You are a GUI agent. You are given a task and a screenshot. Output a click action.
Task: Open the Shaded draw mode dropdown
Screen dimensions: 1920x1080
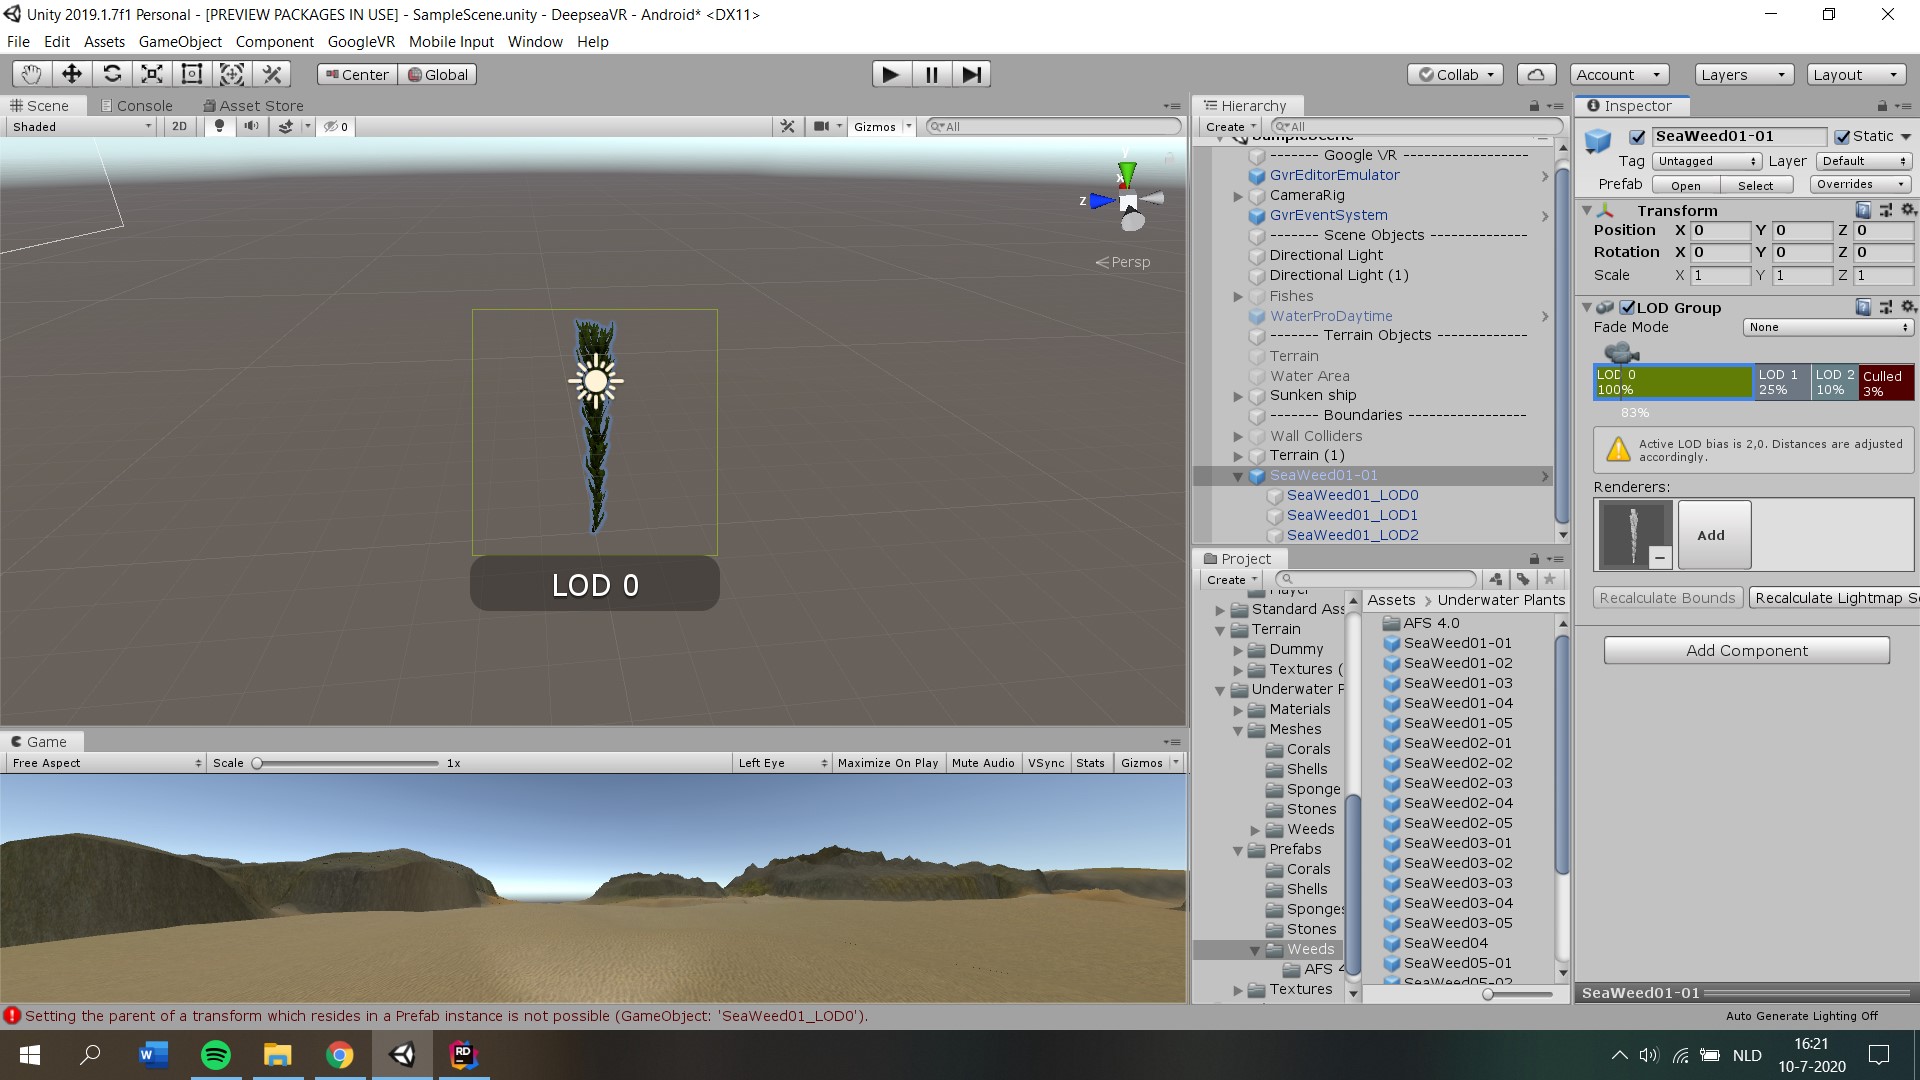(82, 126)
